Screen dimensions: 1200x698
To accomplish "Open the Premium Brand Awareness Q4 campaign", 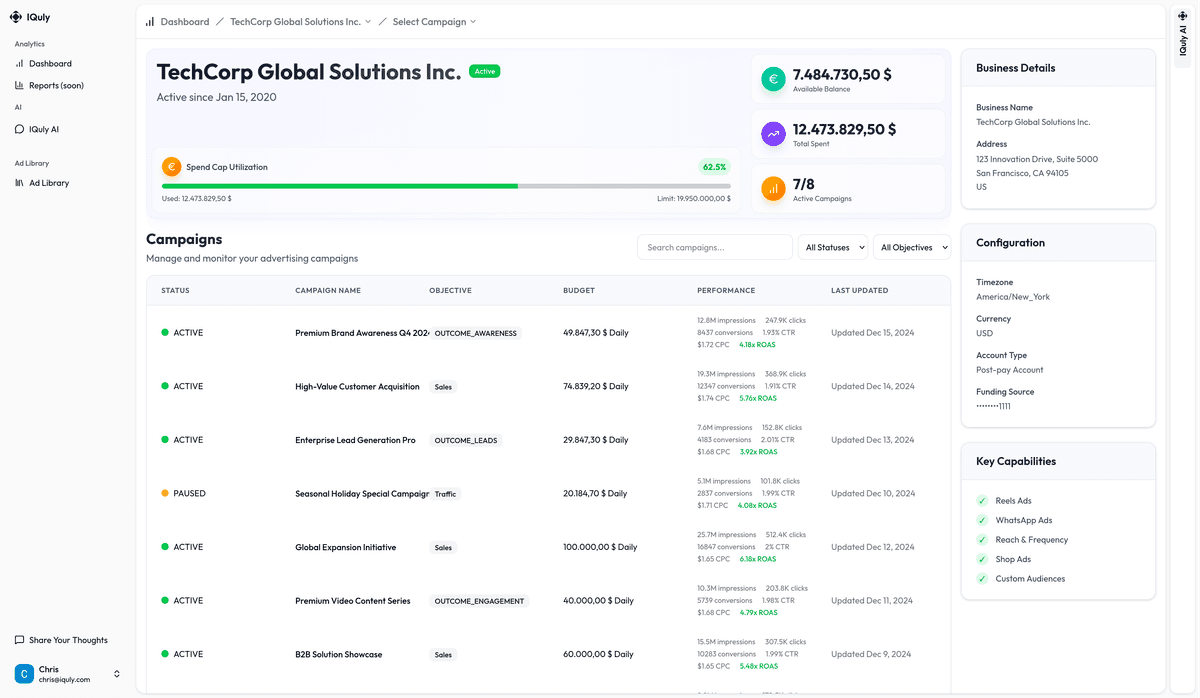I will click(360, 332).
